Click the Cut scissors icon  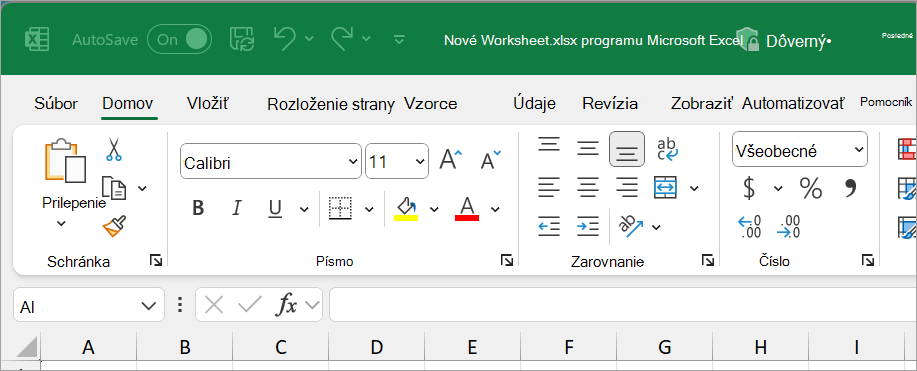coord(113,149)
